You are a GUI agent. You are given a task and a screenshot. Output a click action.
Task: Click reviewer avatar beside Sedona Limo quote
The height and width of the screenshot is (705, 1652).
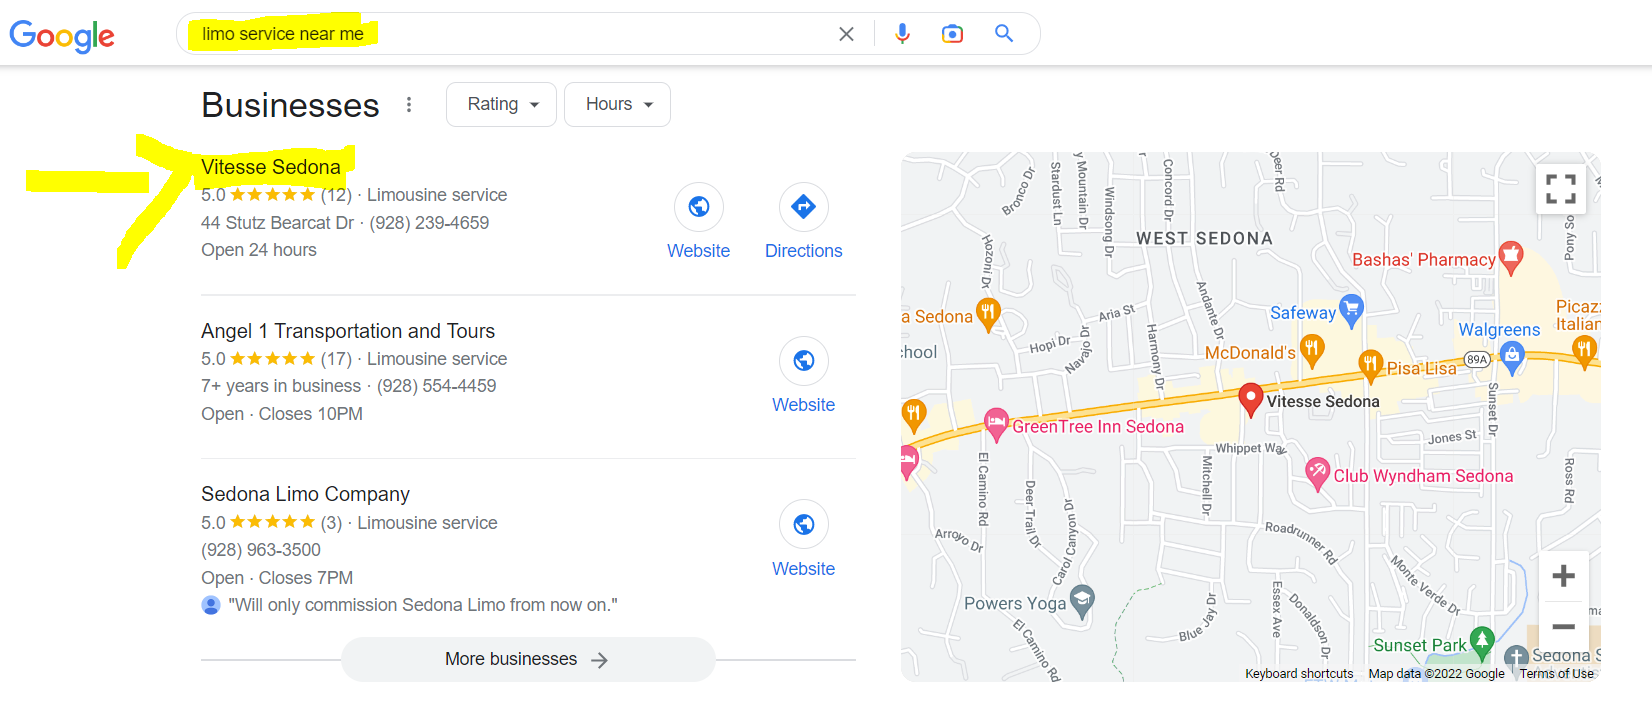coord(211,605)
